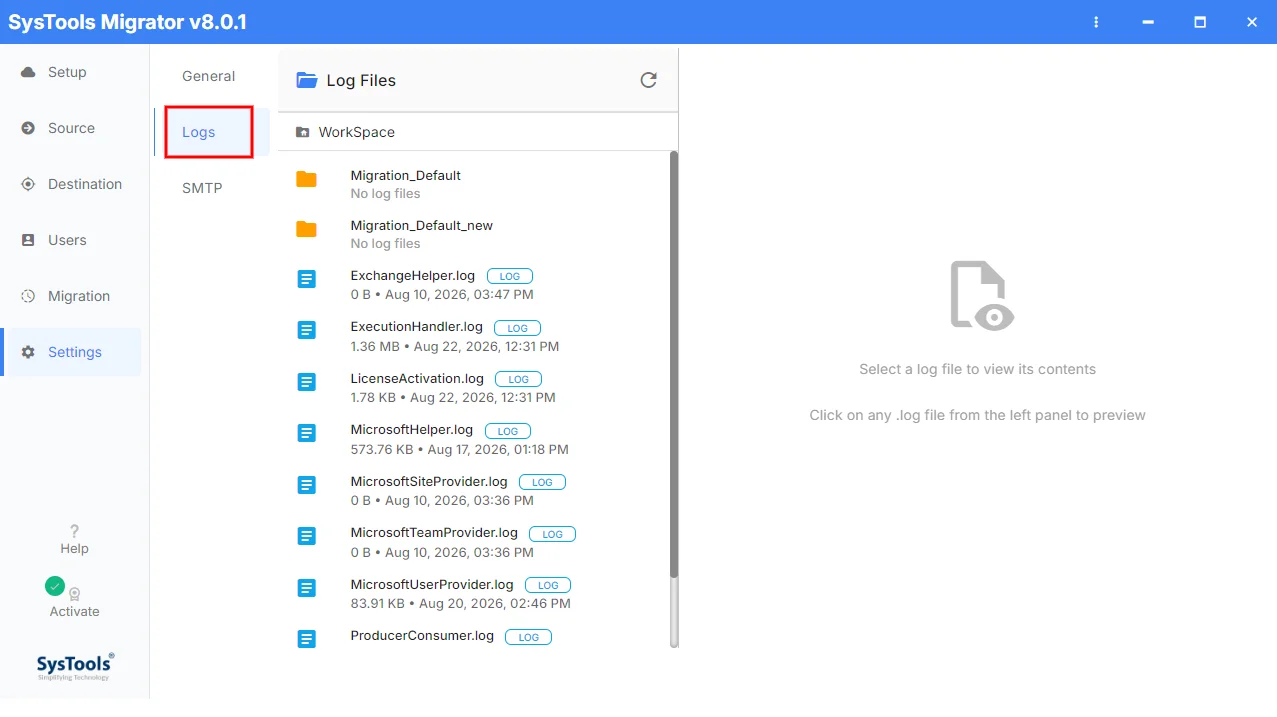The width and height of the screenshot is (1277, 717).
Task: Open the General settings tab
Action: (208, 76)
